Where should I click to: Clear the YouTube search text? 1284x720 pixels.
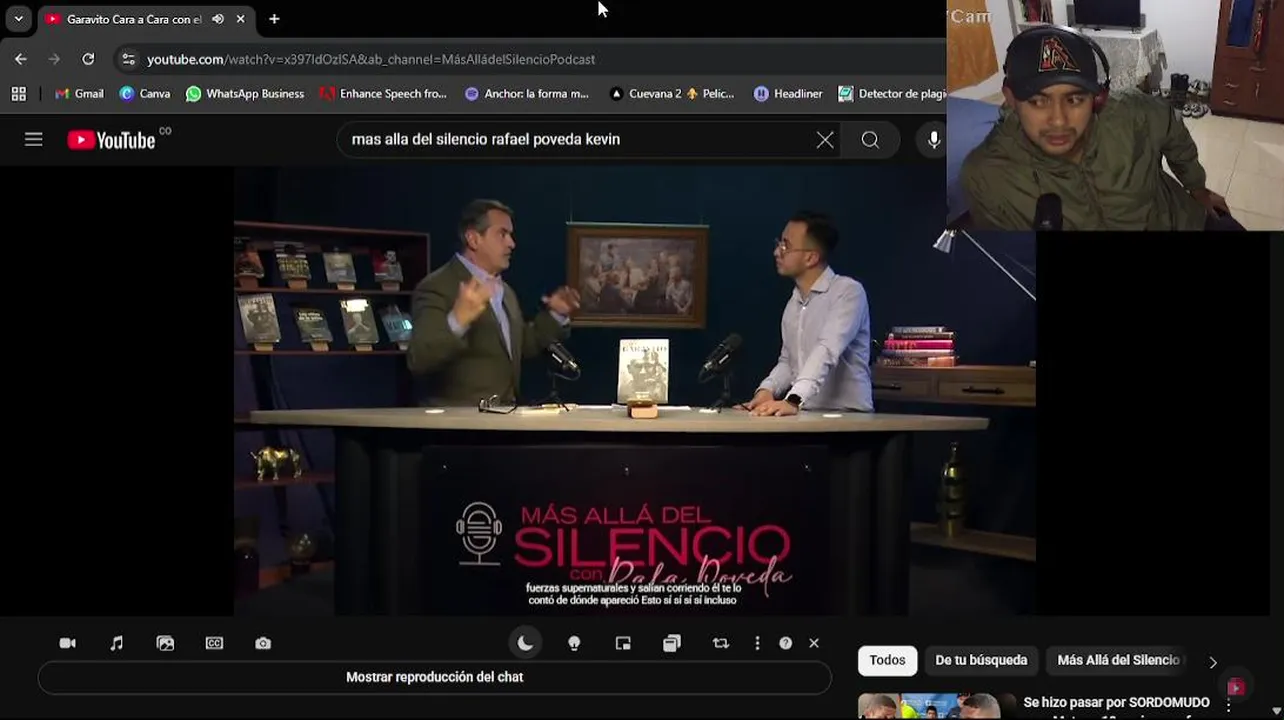(825, 140)
